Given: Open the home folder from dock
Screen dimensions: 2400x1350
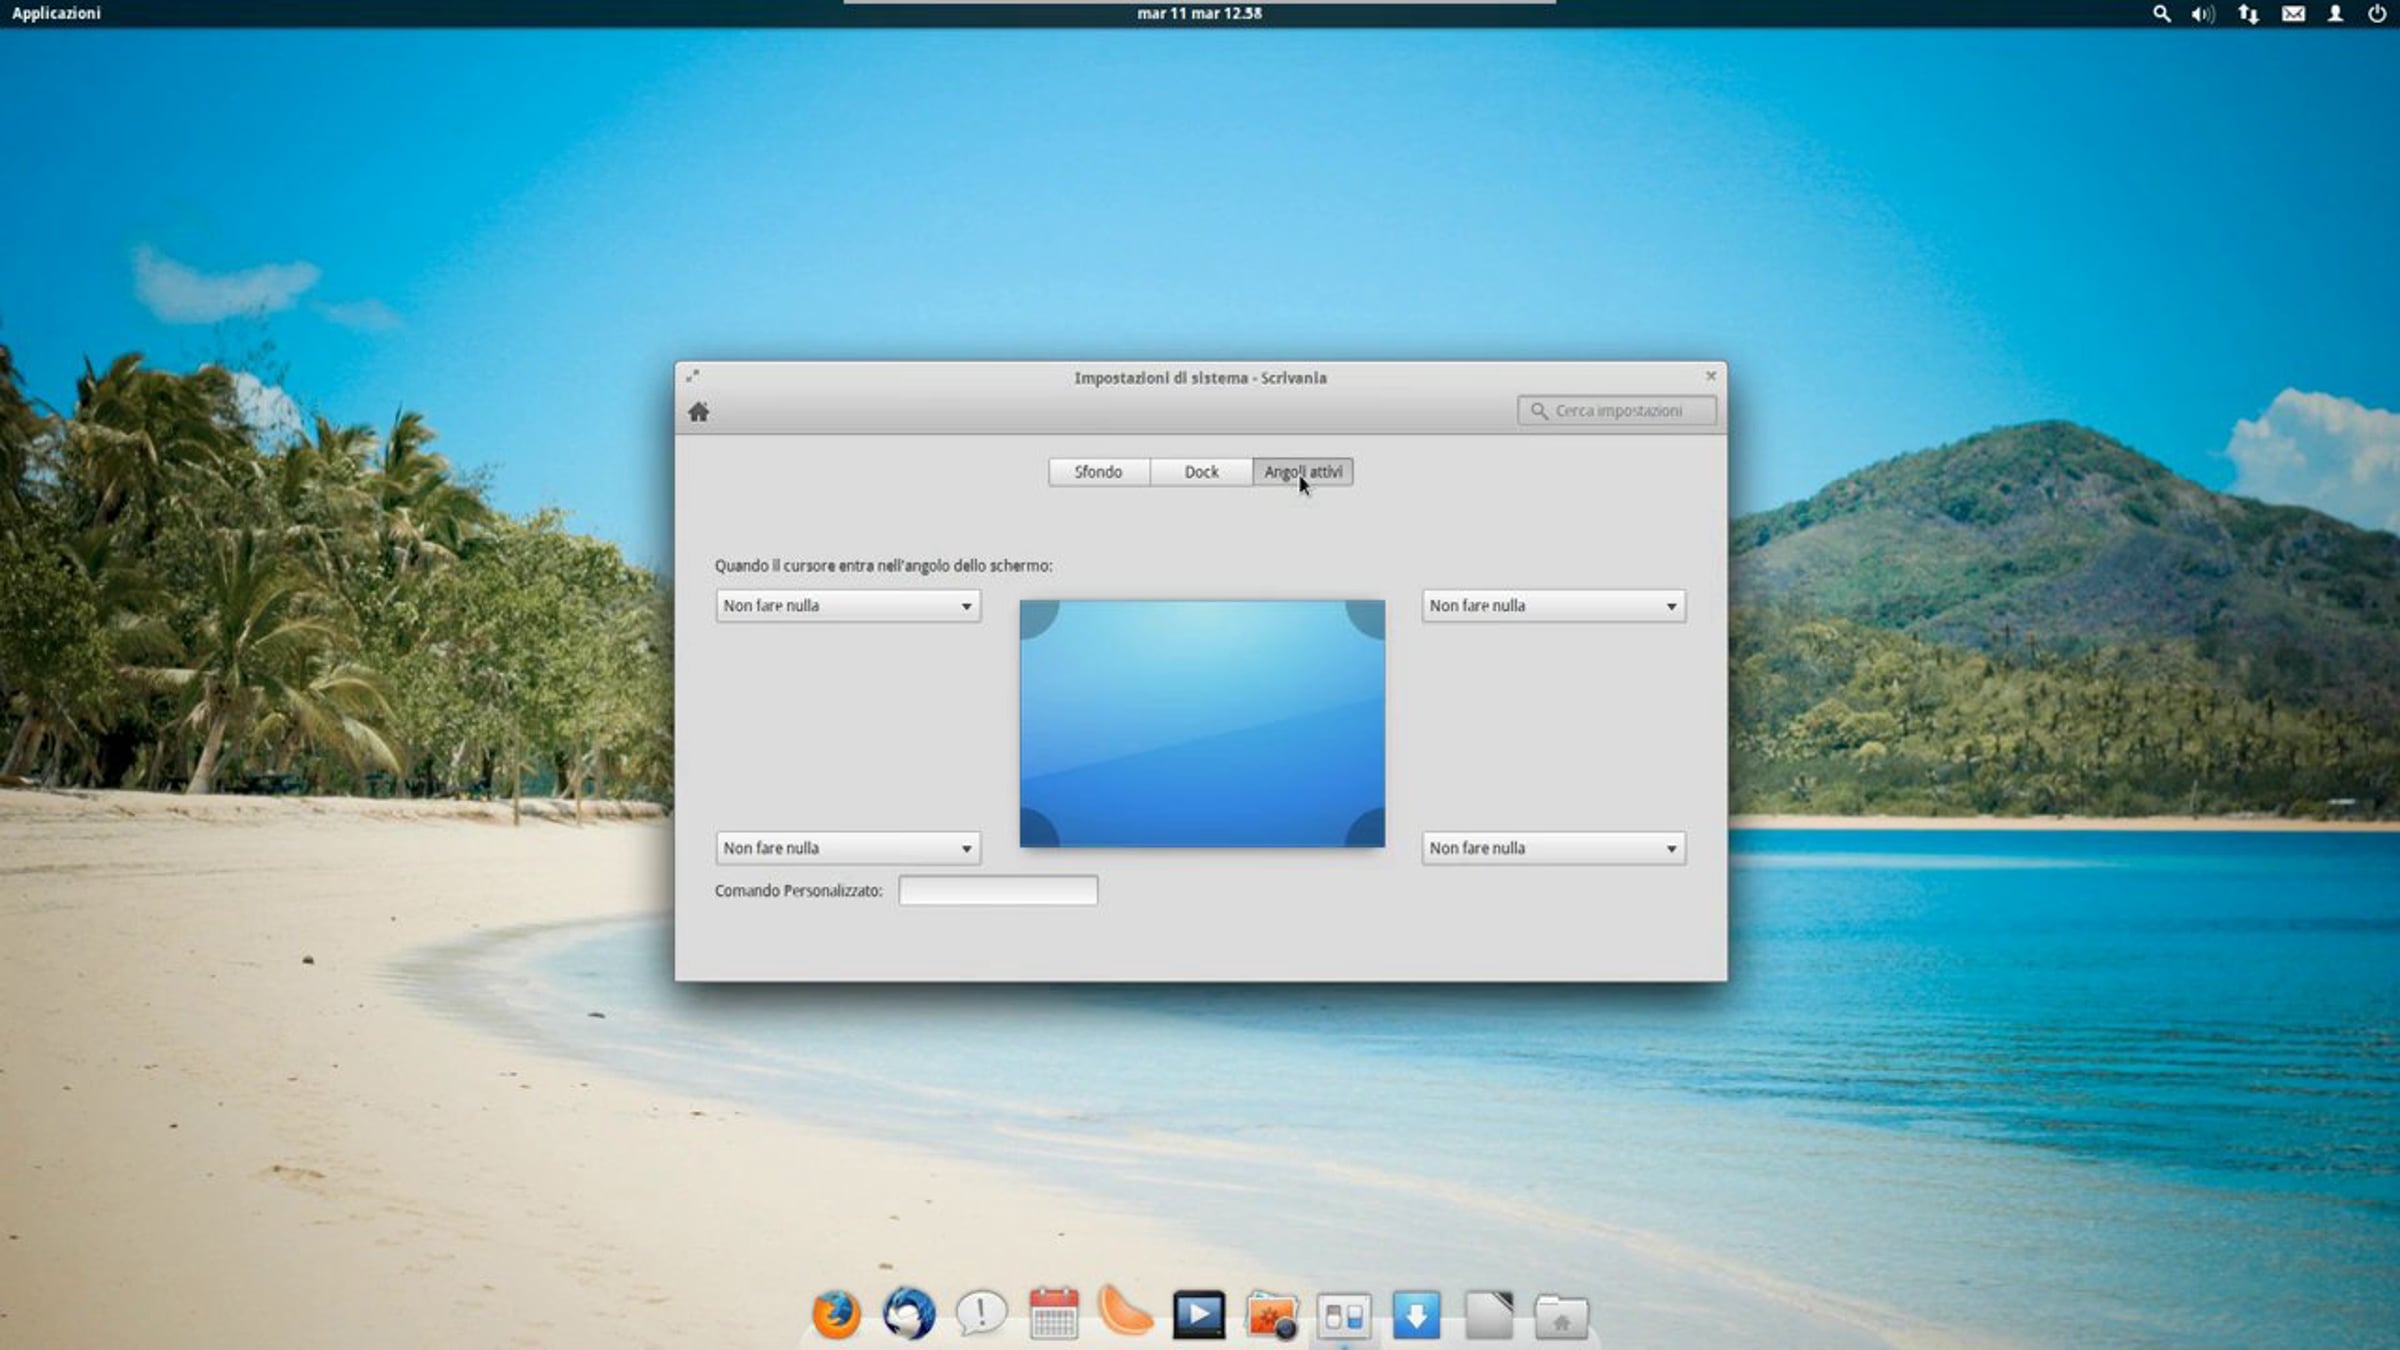Looking at the screenshot, I should tap(1561, 1316).
